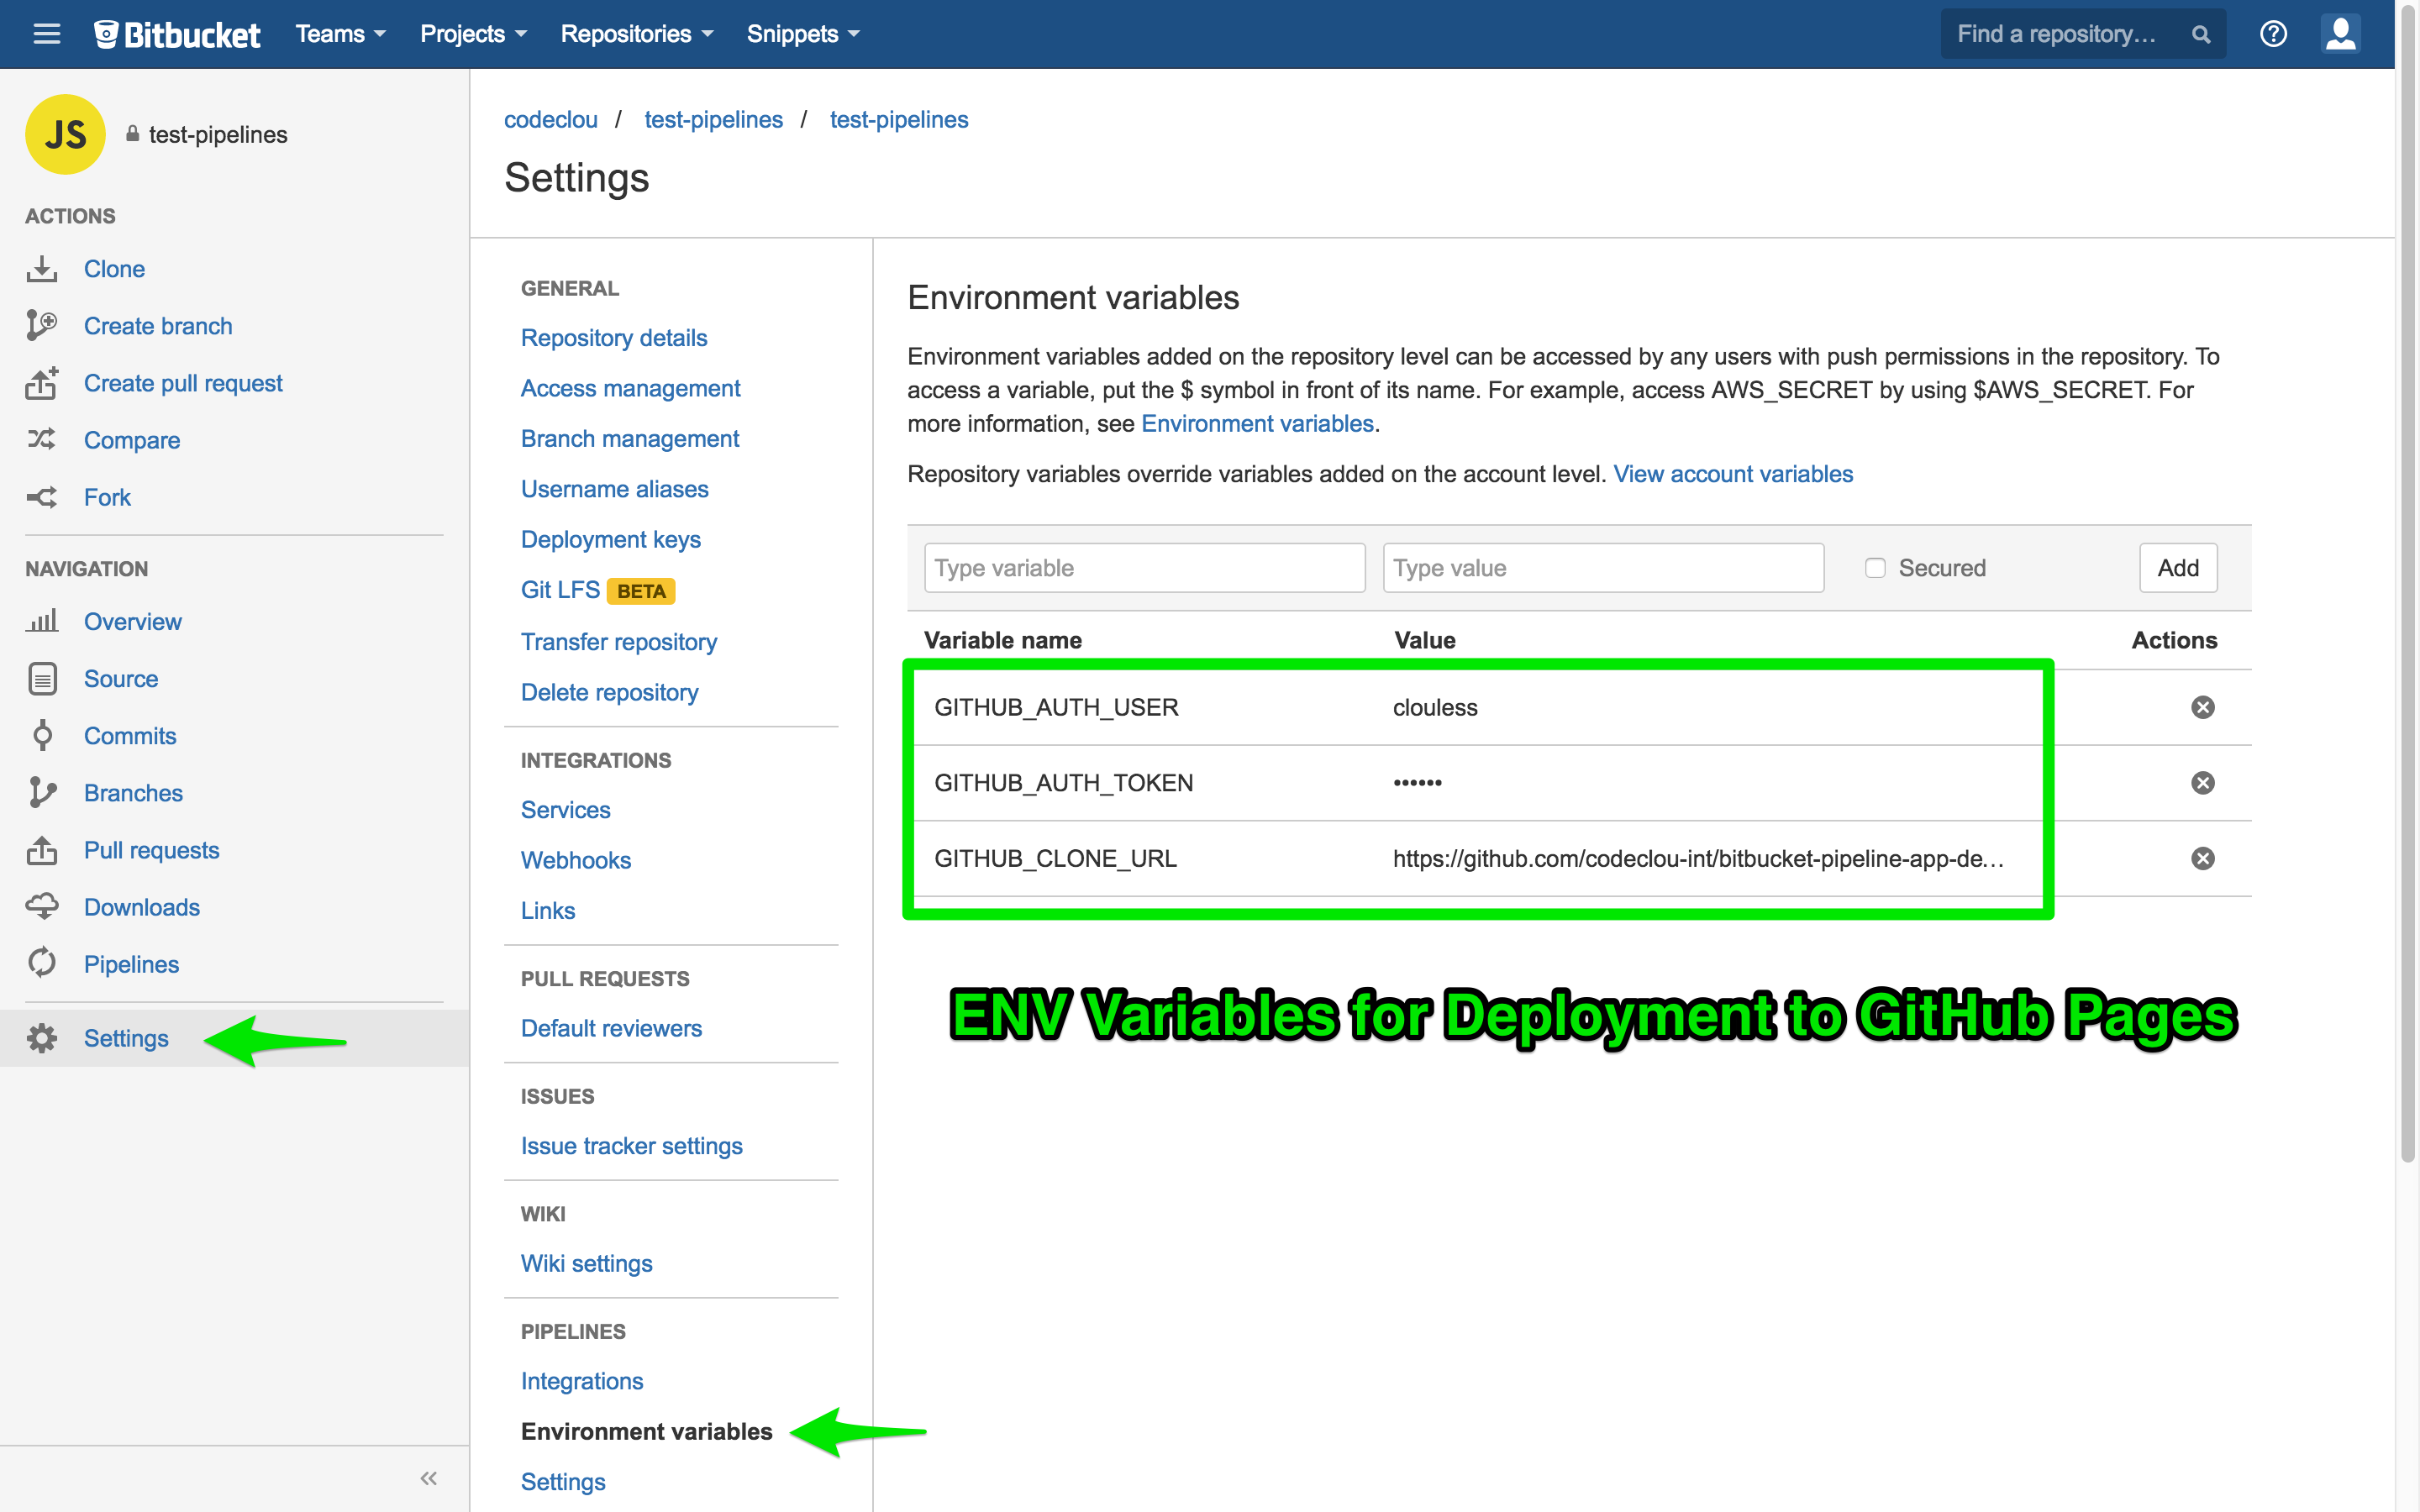This screenshot has height=1512, width=2420.
Task: Click the Source document icon
Action: point(41,678)
